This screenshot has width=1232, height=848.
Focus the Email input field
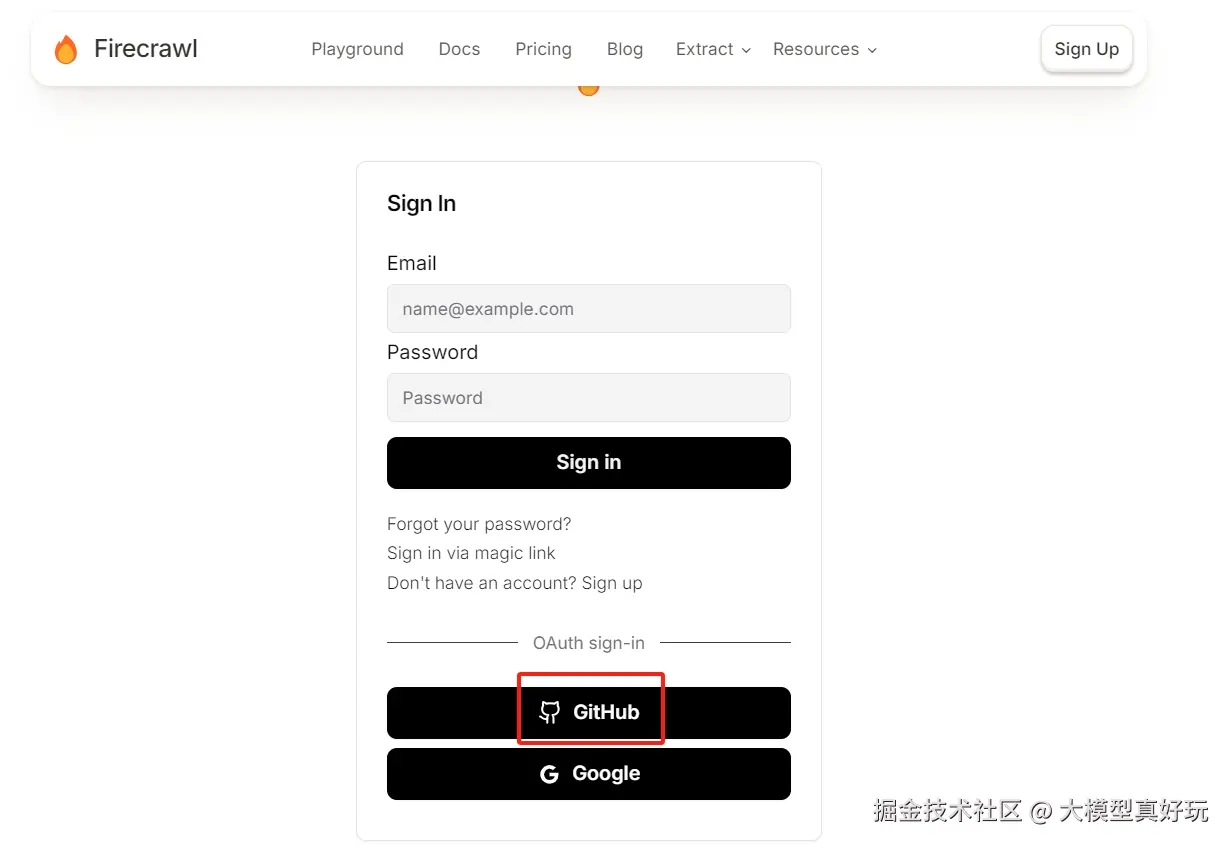pyautogui.click(x=589, y=309)
